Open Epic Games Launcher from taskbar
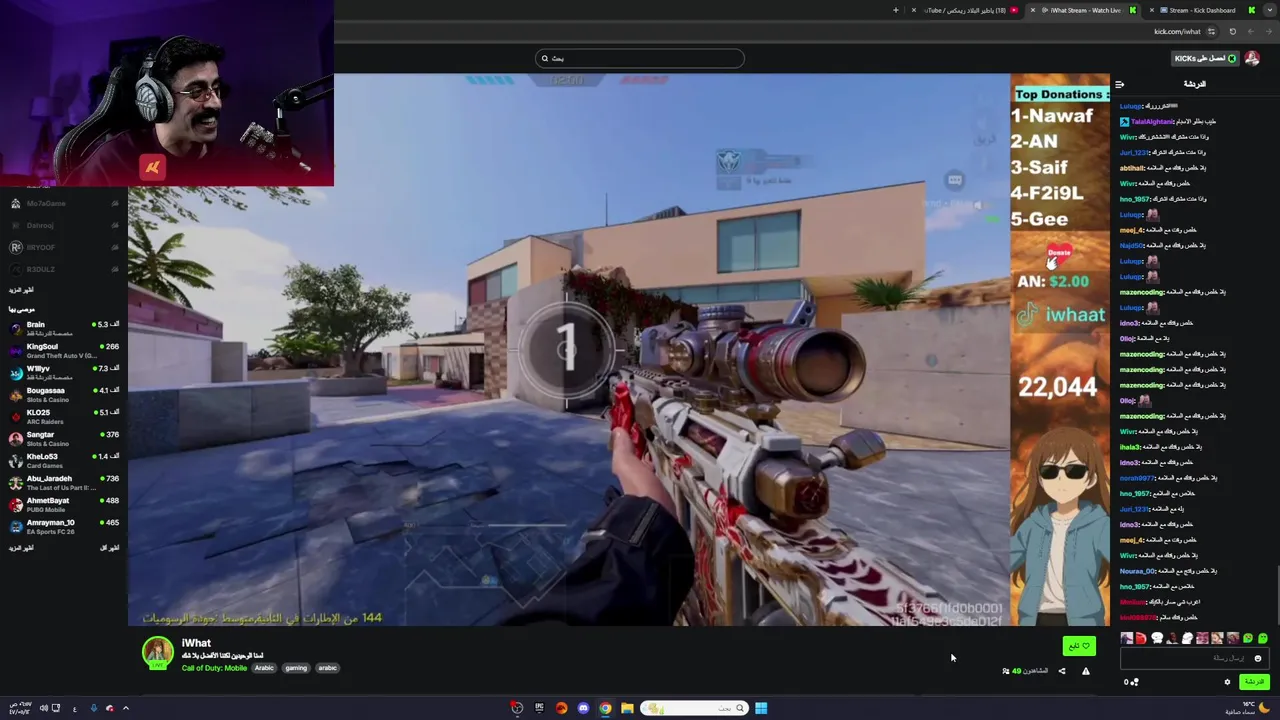The image size is (1280, 720). (539, 708)
